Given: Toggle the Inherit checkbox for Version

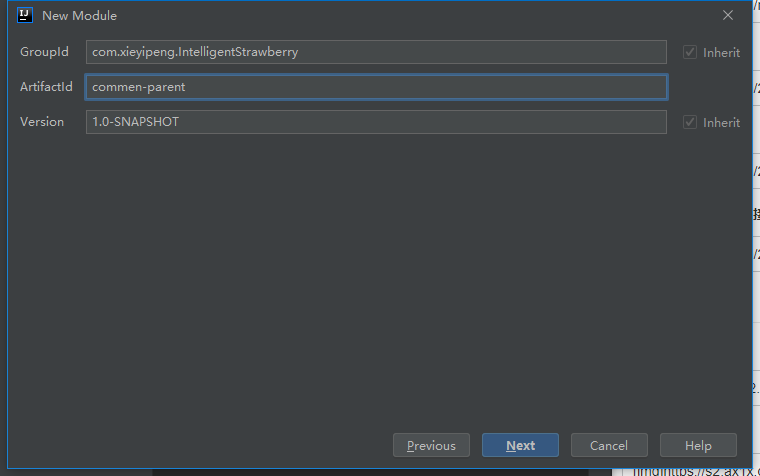Looking at the screenshot, I should point(689,122).
